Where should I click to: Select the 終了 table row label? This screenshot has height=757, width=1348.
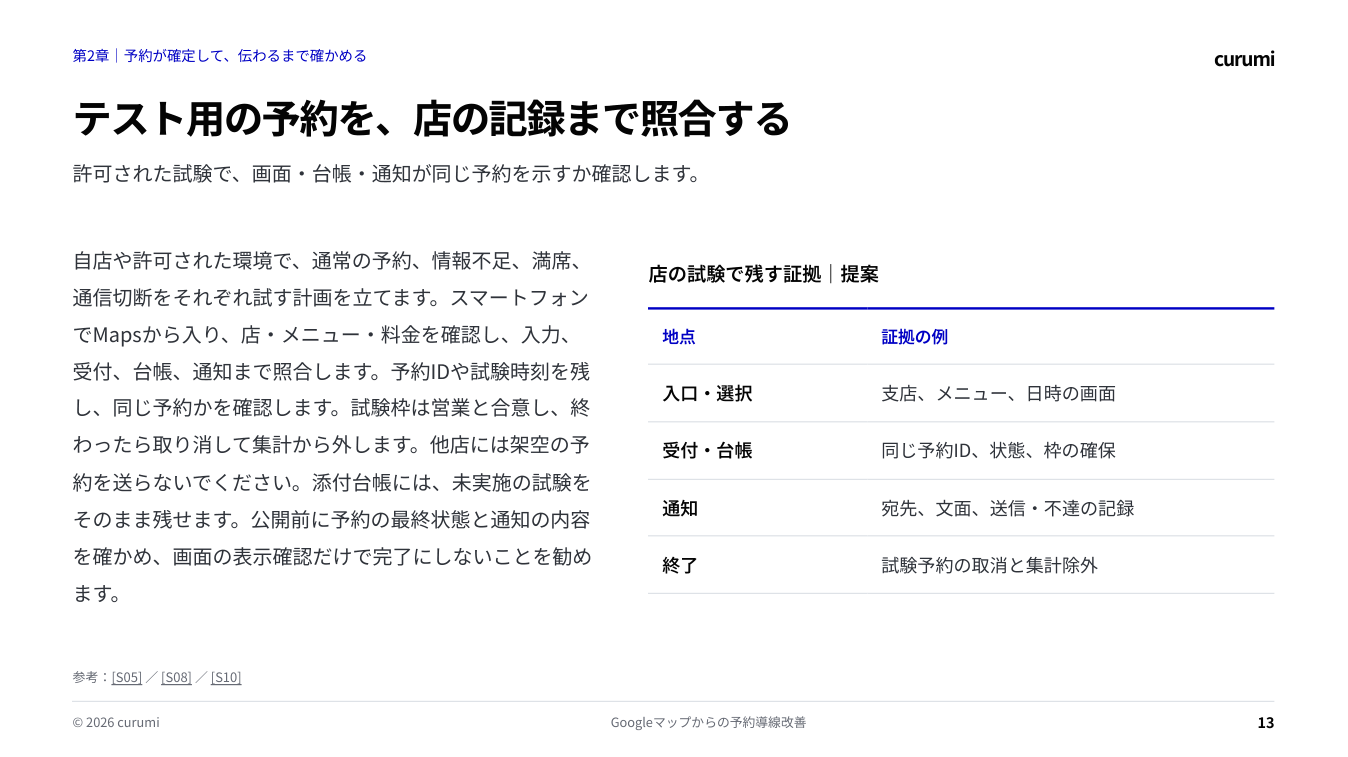680,565
